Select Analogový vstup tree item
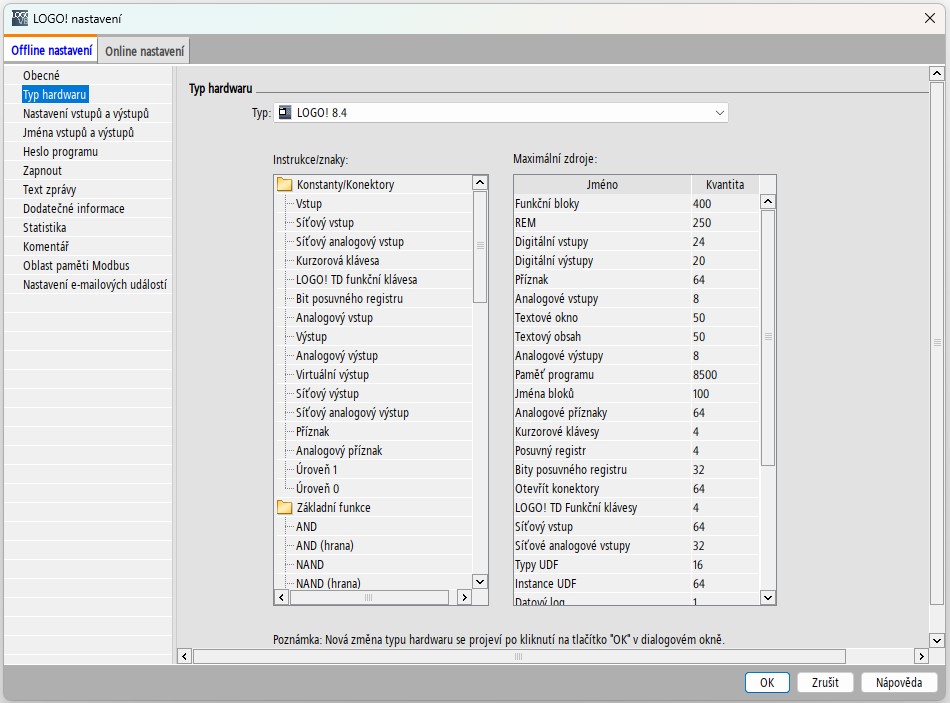 click(334, 318)
